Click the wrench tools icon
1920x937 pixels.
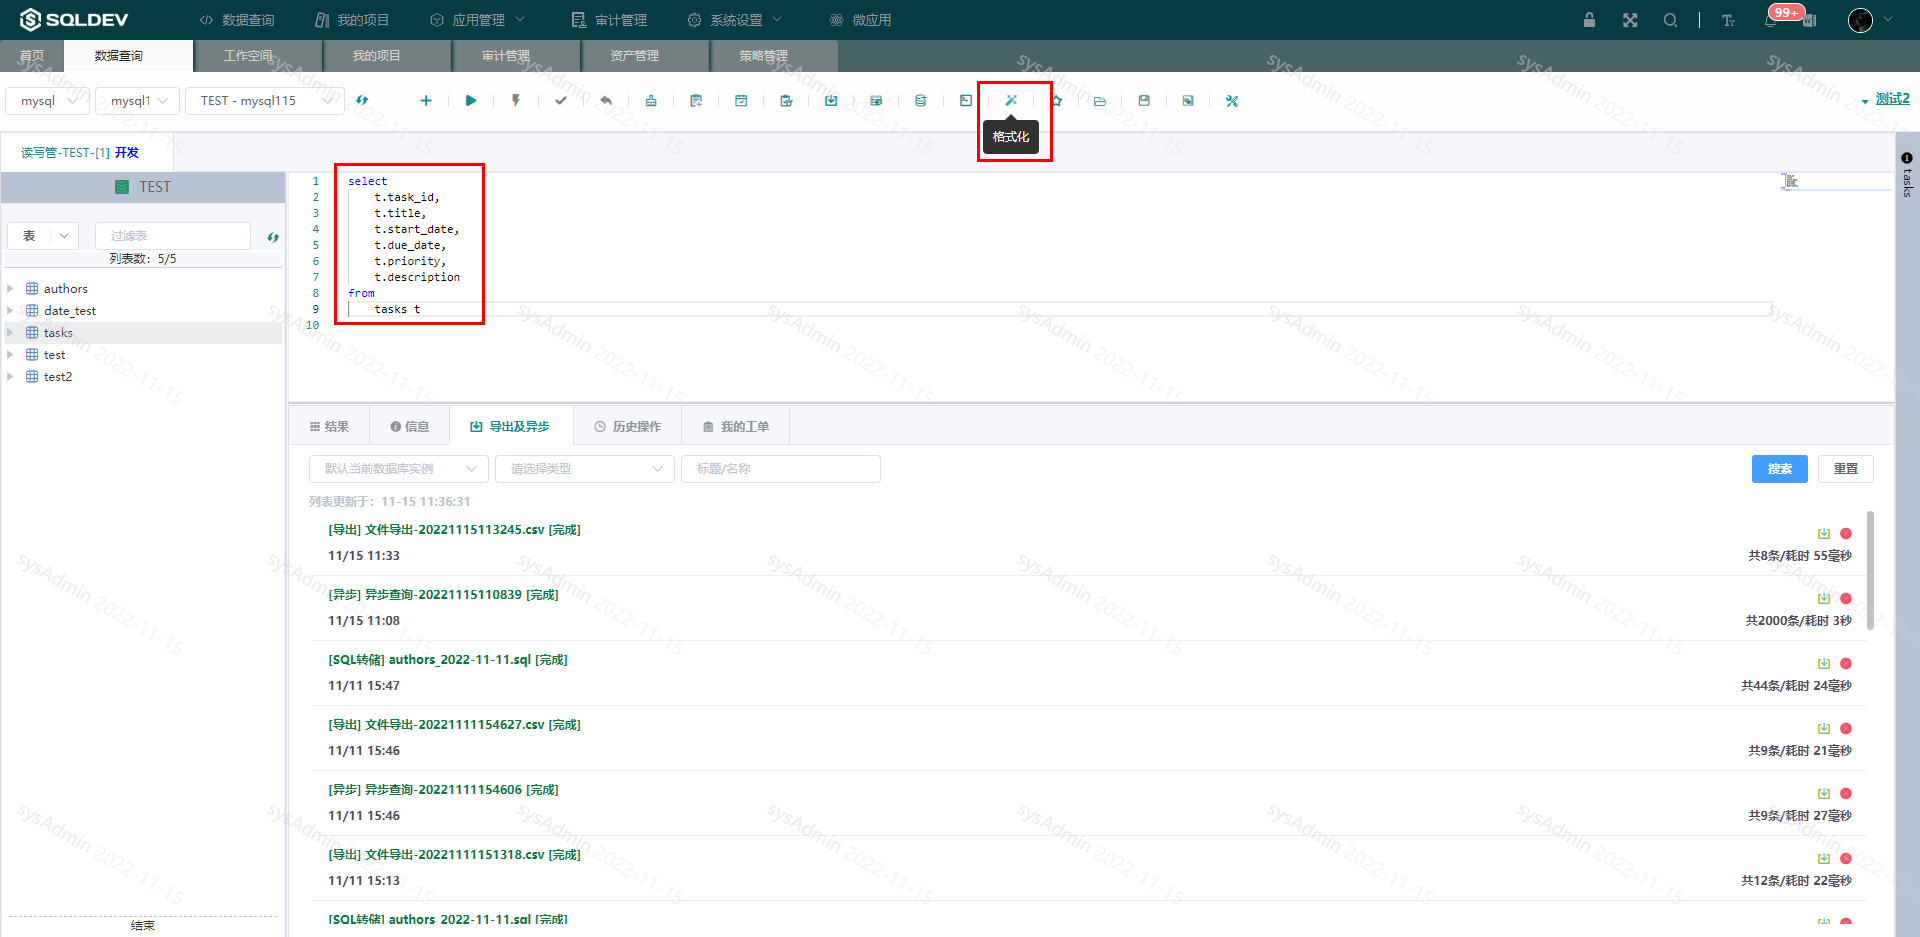[1232, 101]
